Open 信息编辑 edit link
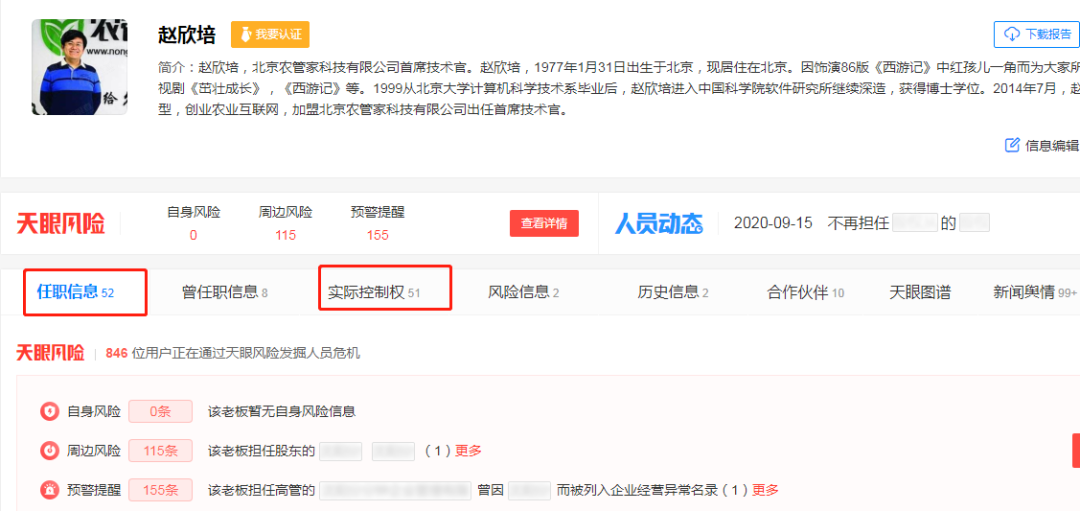The width and height of the screenshot is (1080, 511). pos(1043,145)
